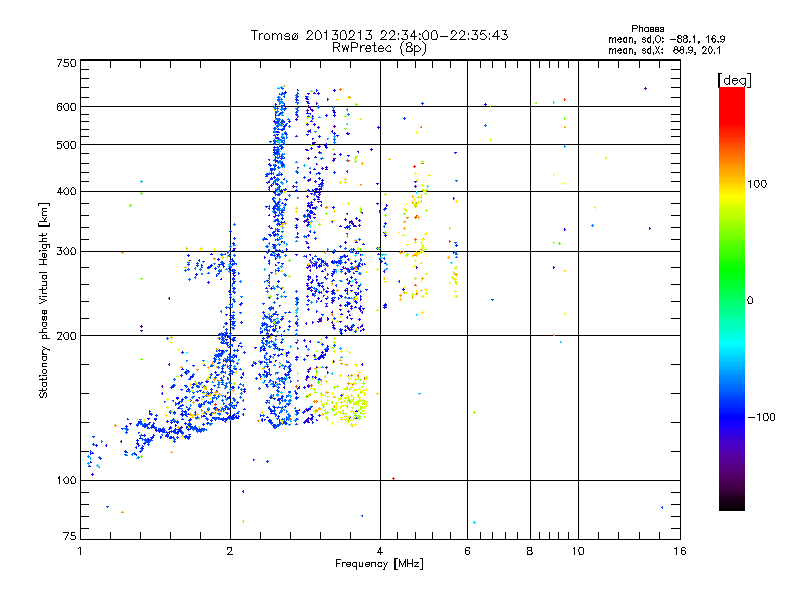800x600 pixels.
Task: Click the y-axis tick label '600'
Action: pyautogui.click(x=67, y=107)
